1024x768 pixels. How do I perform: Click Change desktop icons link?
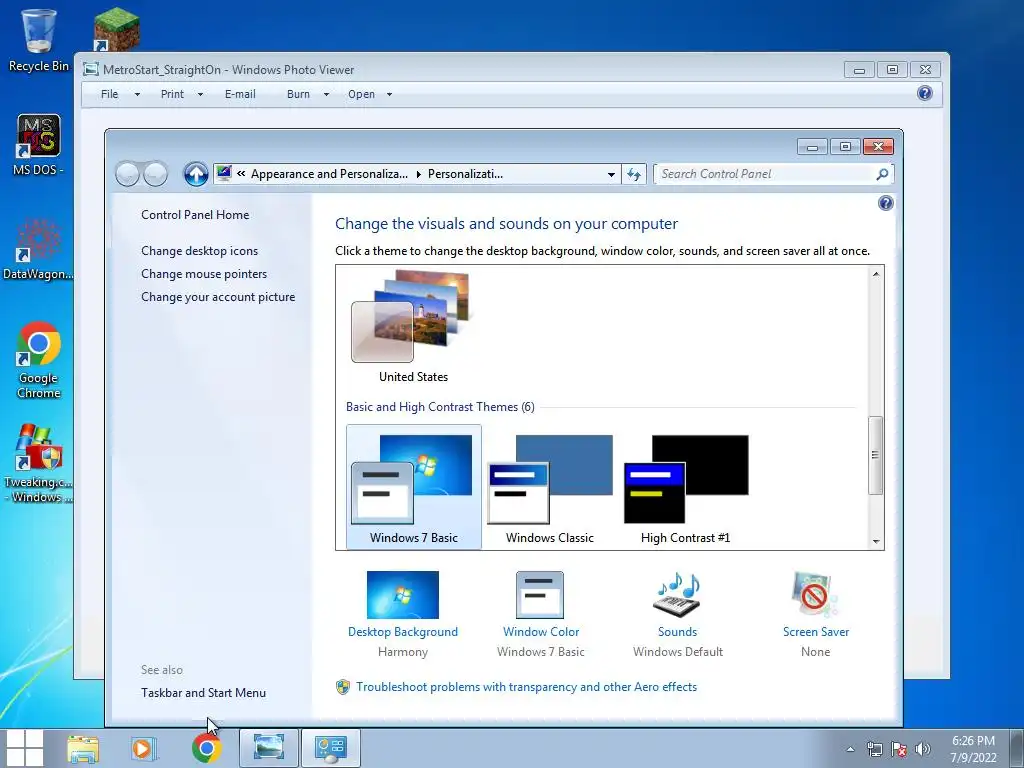[x=199, y=251]
